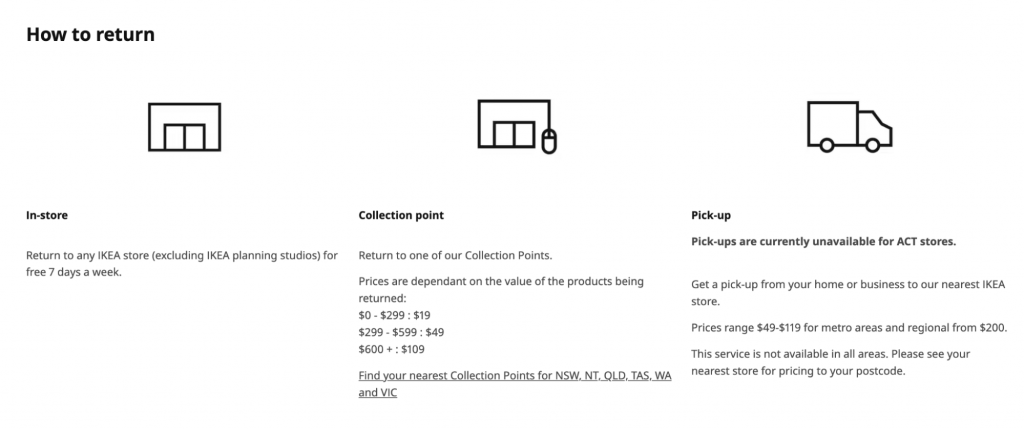Select the "In-store" heading
1024x429 pixels.
[47, 215]
